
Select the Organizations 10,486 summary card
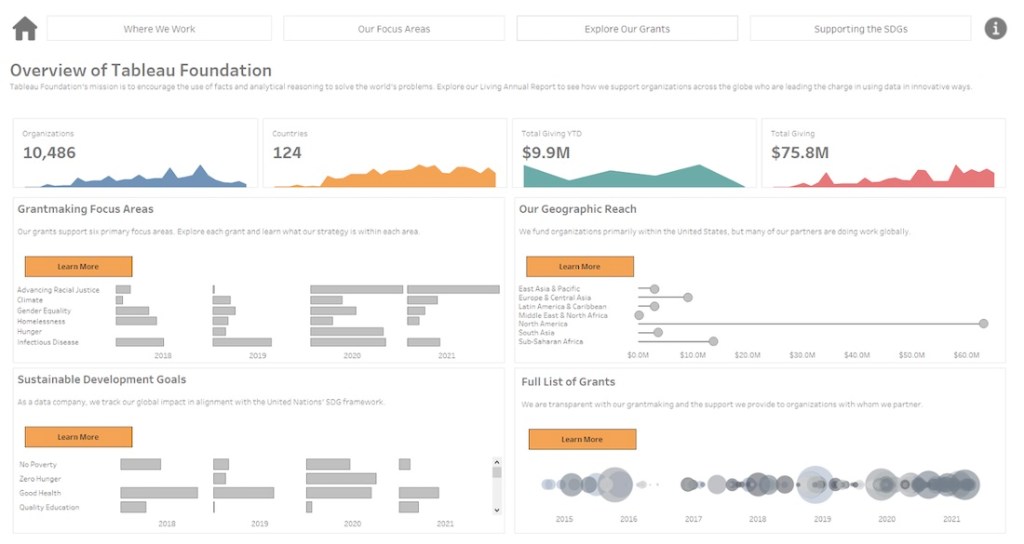click(135, 153)
